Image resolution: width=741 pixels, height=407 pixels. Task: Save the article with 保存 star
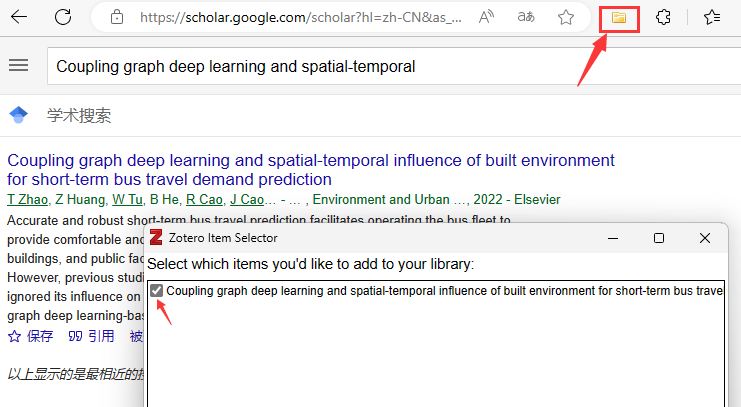coord(30,336)
